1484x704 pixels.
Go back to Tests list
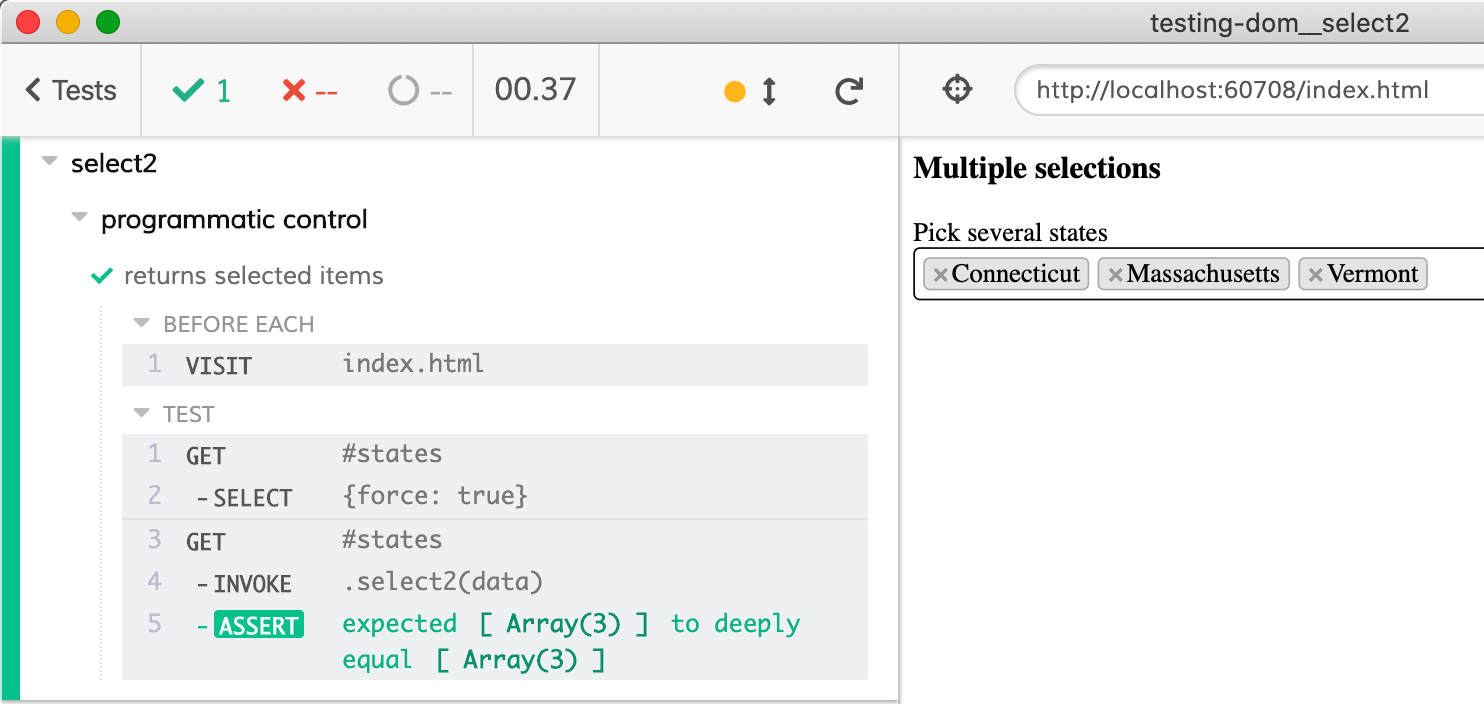click(71, 91)
